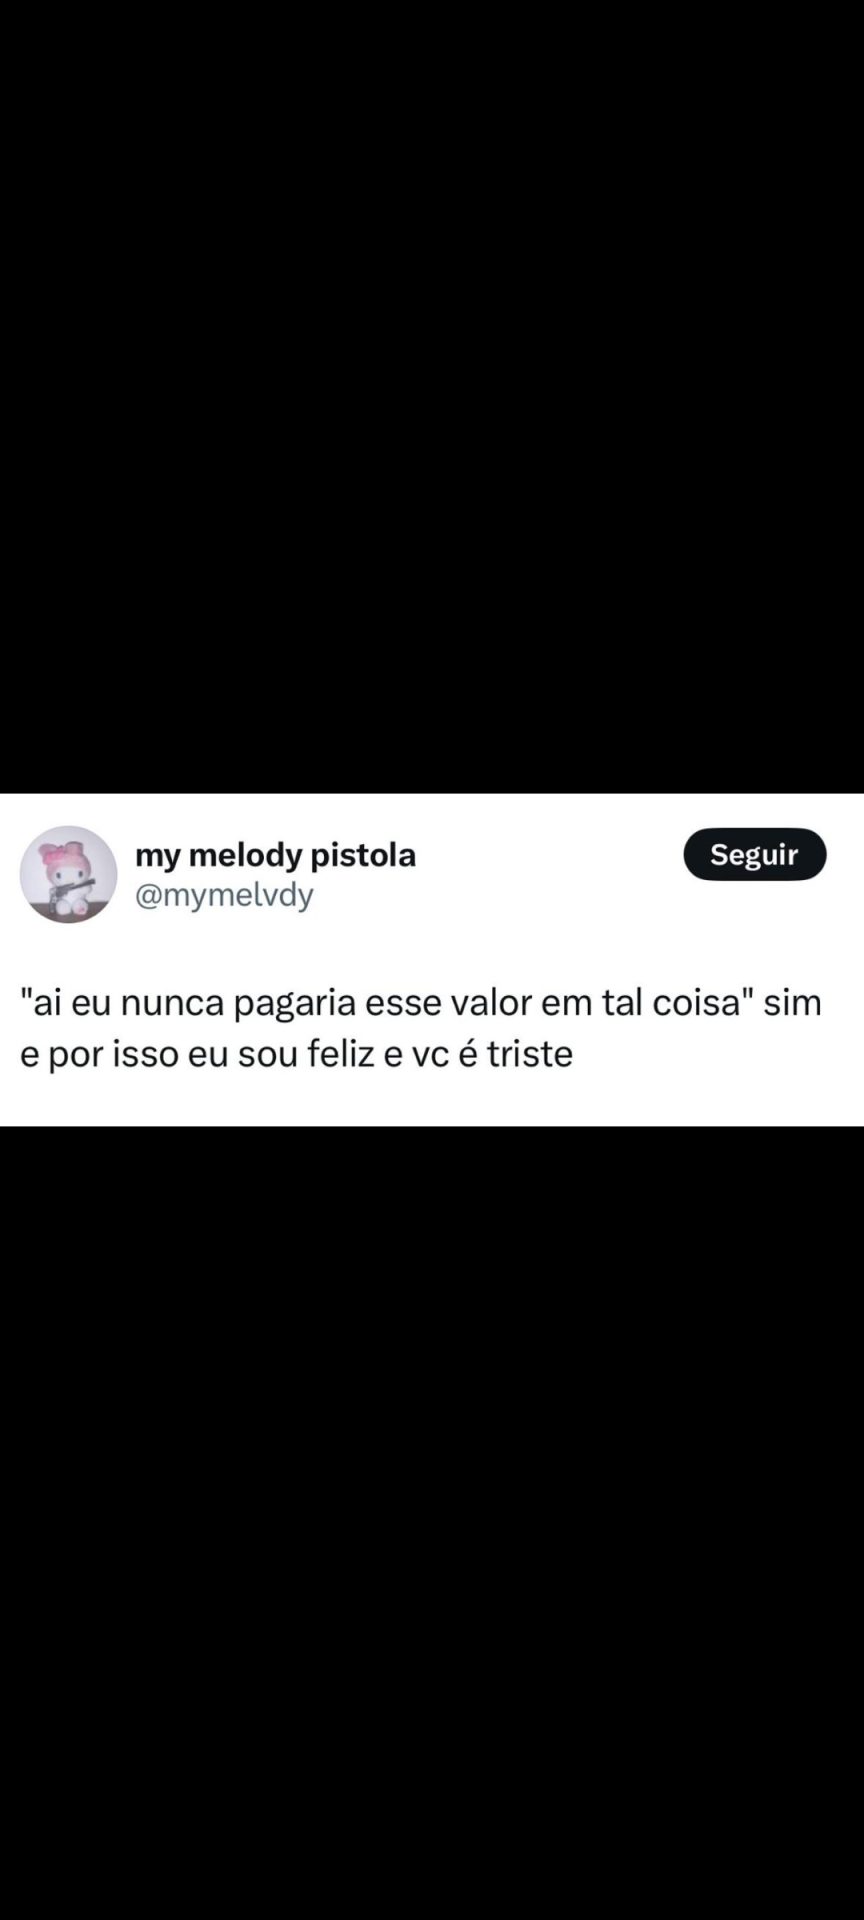Open the My Melody profile avatar
The width and height of the screenshot is (864, 1920).
tap(69, 874)
